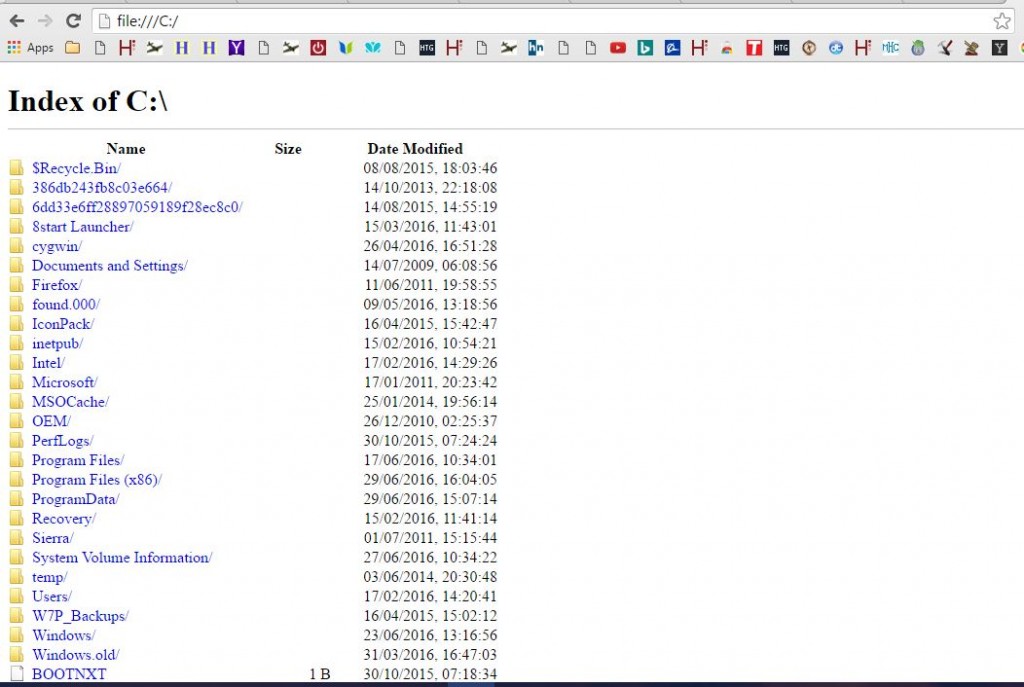Click the date '14/07/2009, 06:08:56'
Screen dimensions: 1024x687
430,266
